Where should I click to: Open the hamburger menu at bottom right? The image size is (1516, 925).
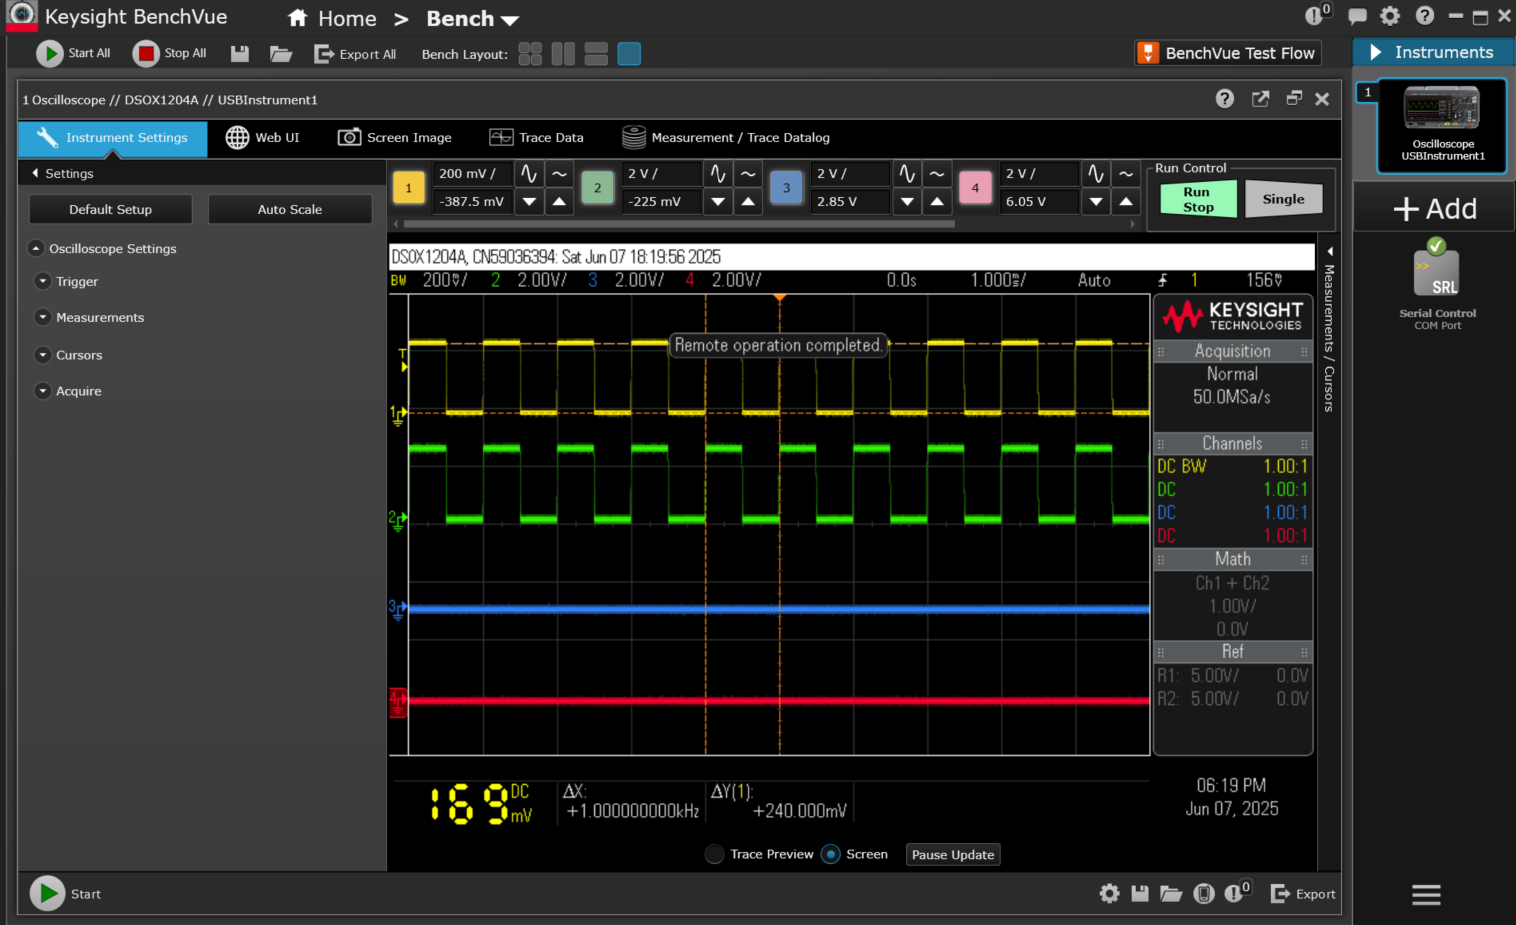1426,895
